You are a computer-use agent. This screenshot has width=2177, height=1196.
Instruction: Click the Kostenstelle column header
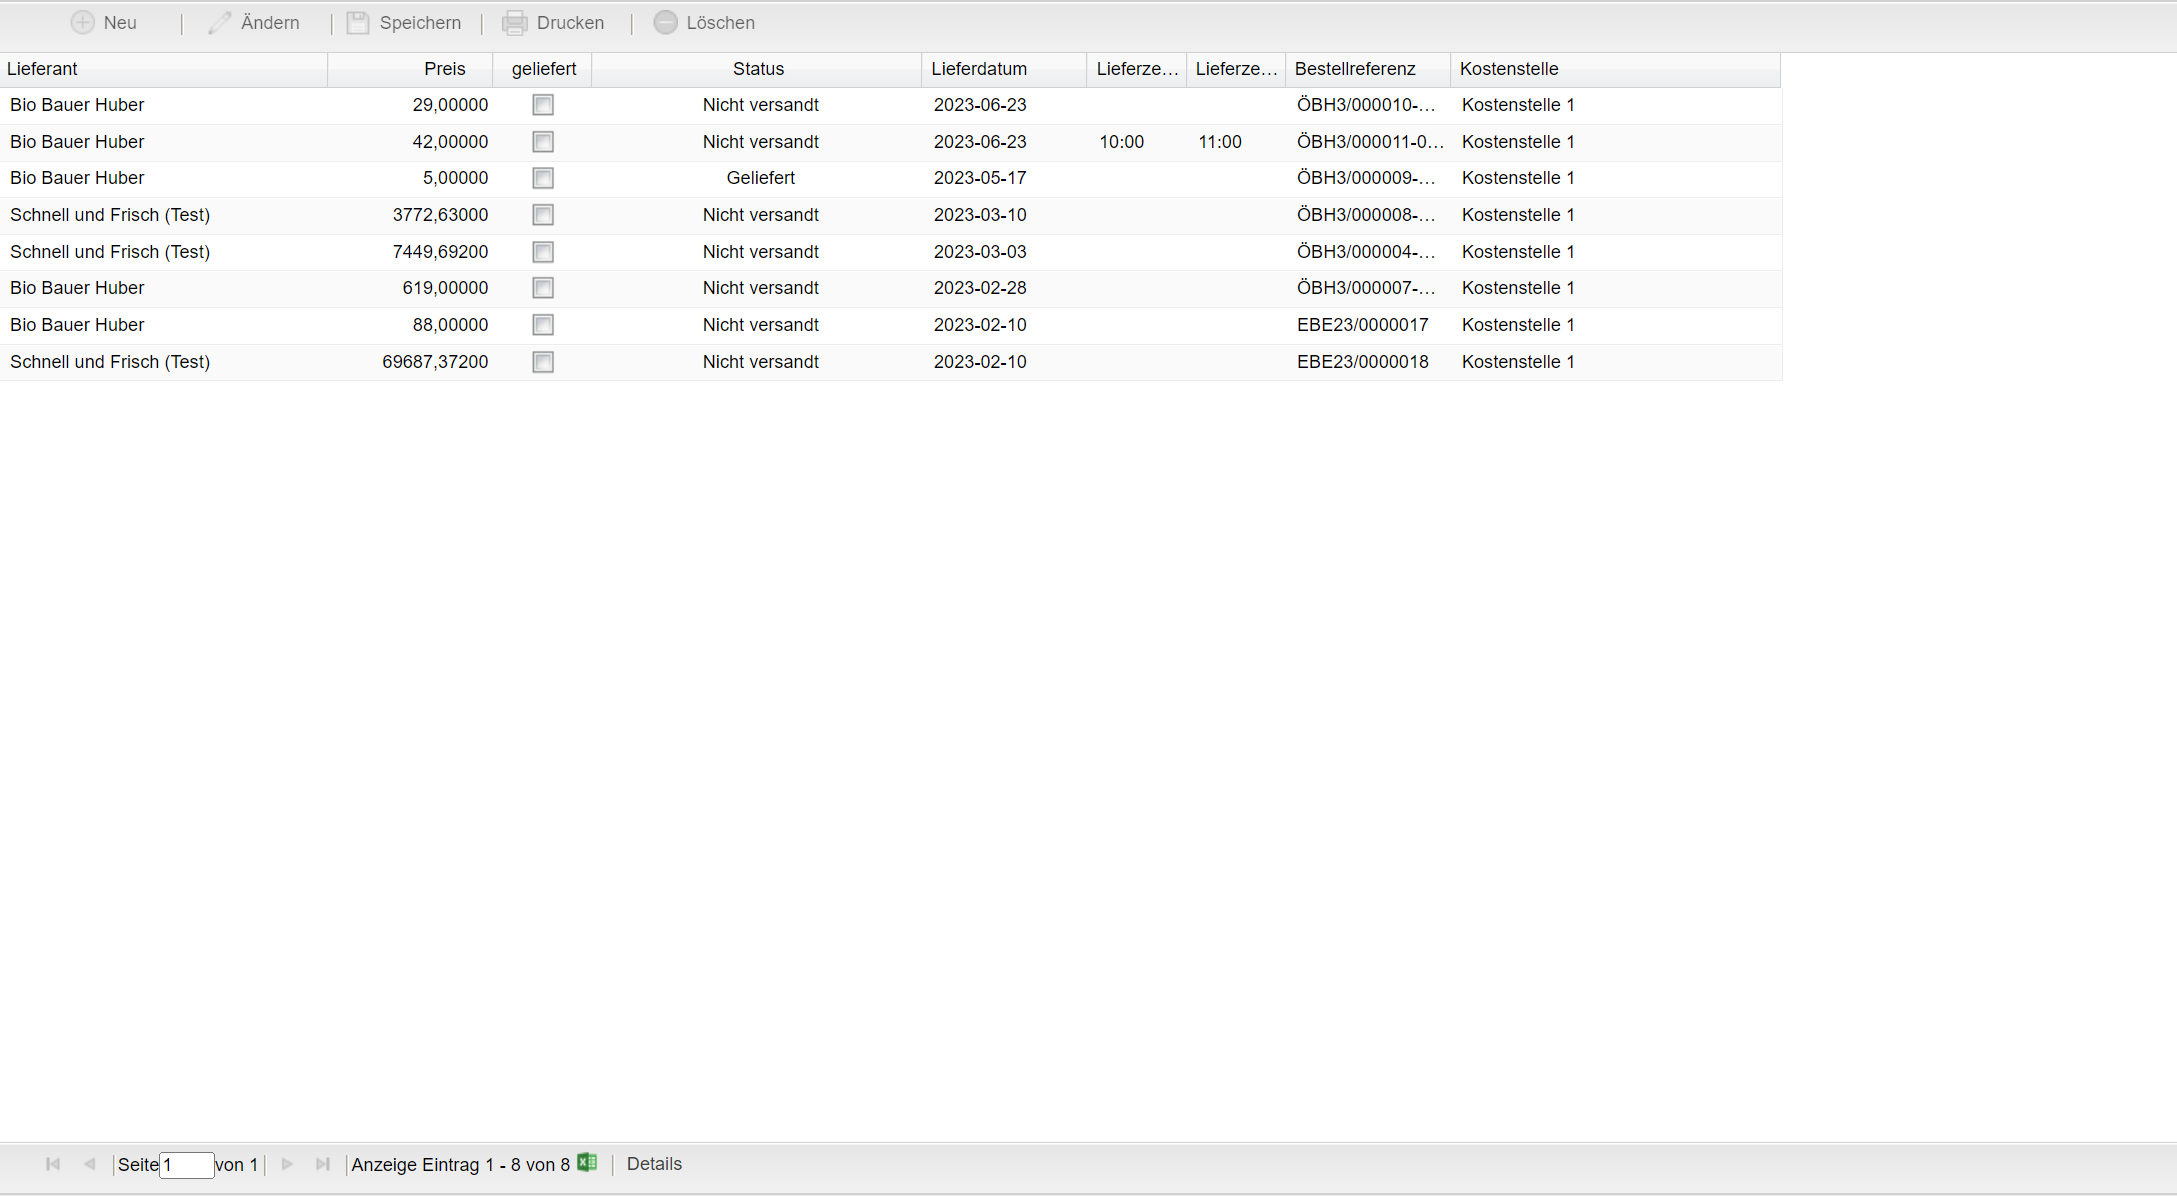pos(1508,69)
